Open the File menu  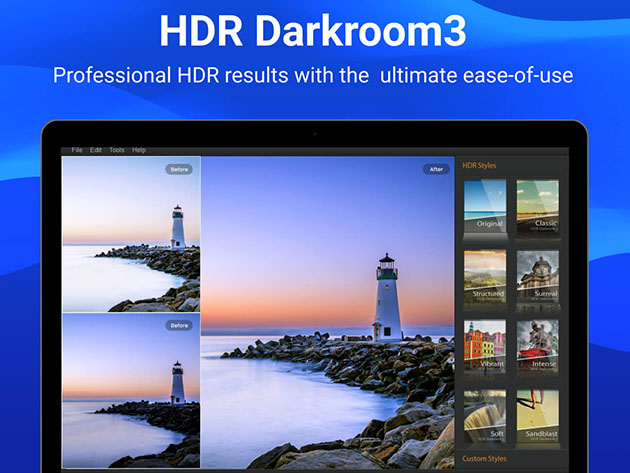(x=77, y=150)
